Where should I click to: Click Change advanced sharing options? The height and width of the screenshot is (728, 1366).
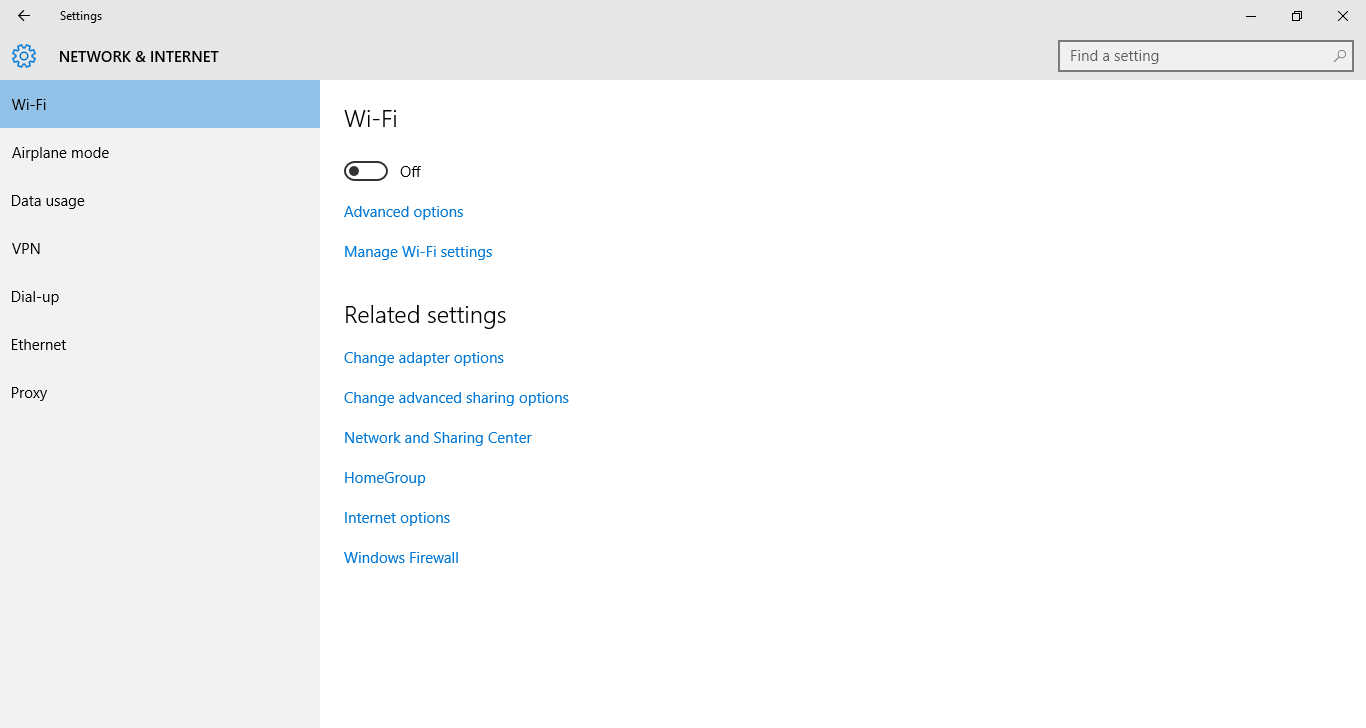[x=456, y=398]
